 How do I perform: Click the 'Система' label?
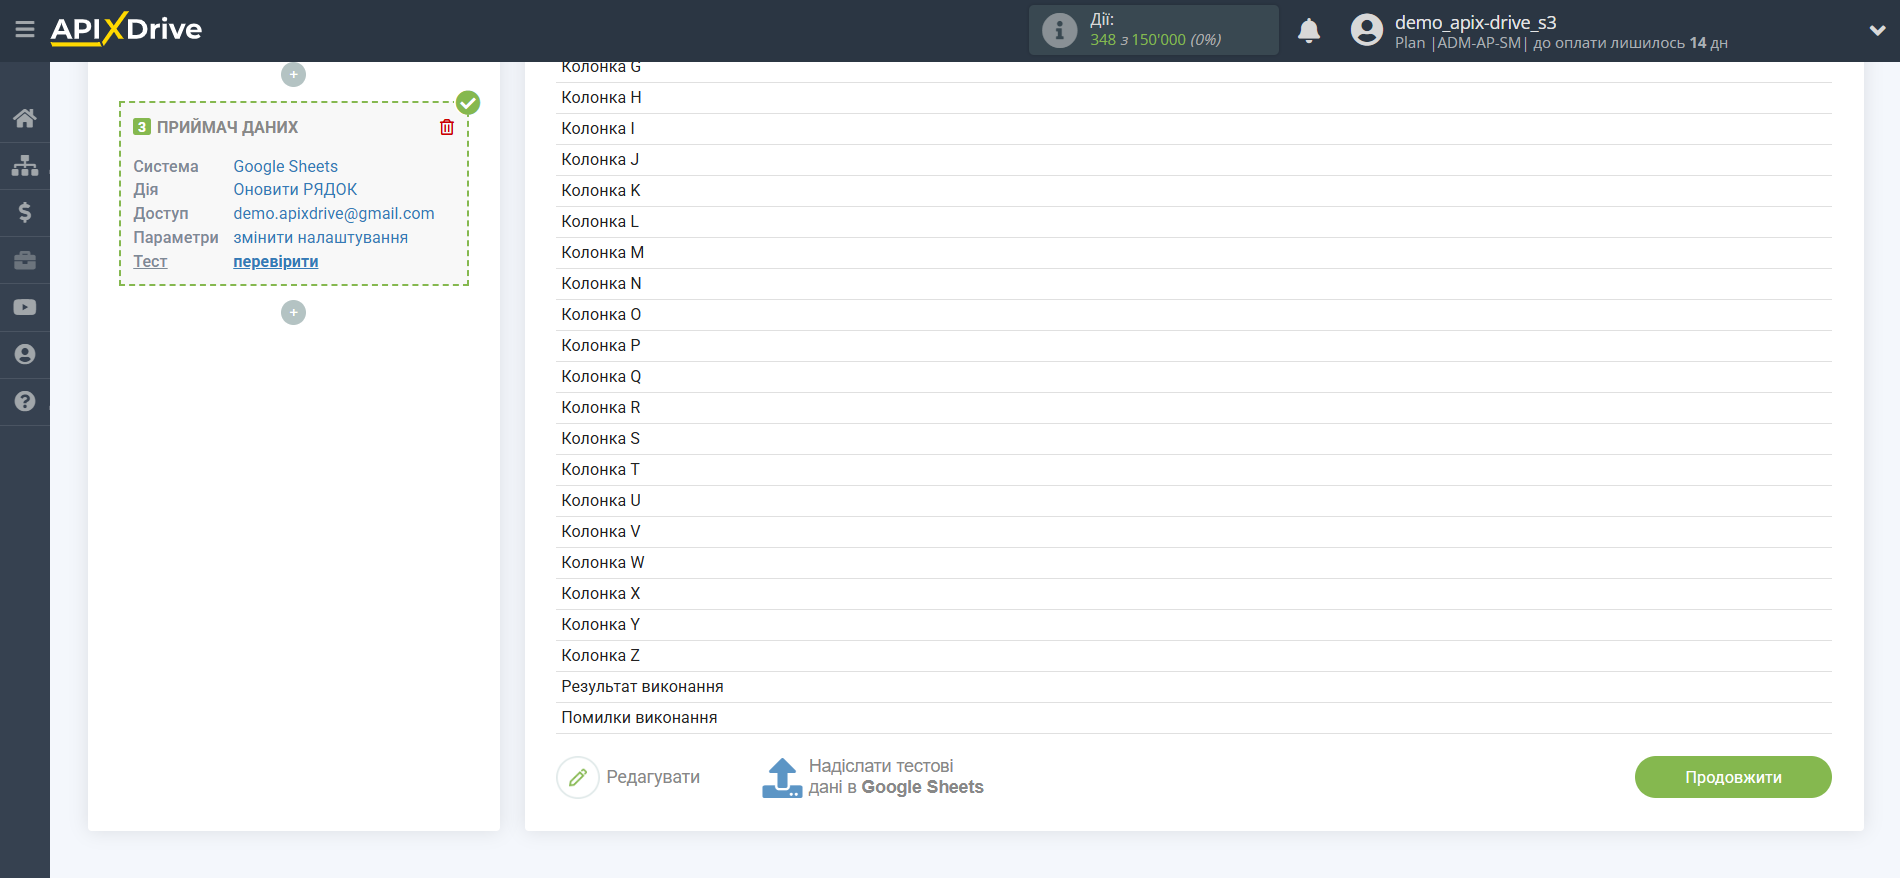[166, 166]
